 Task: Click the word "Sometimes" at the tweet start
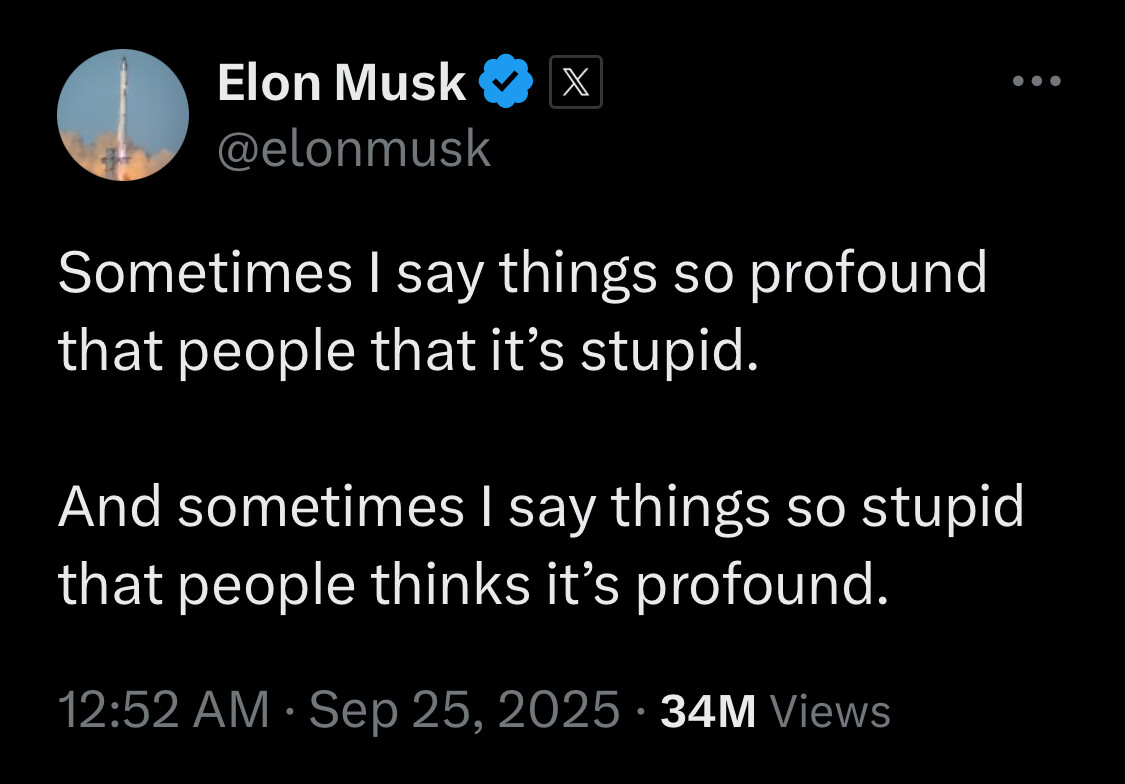click(x=205, y=273)
